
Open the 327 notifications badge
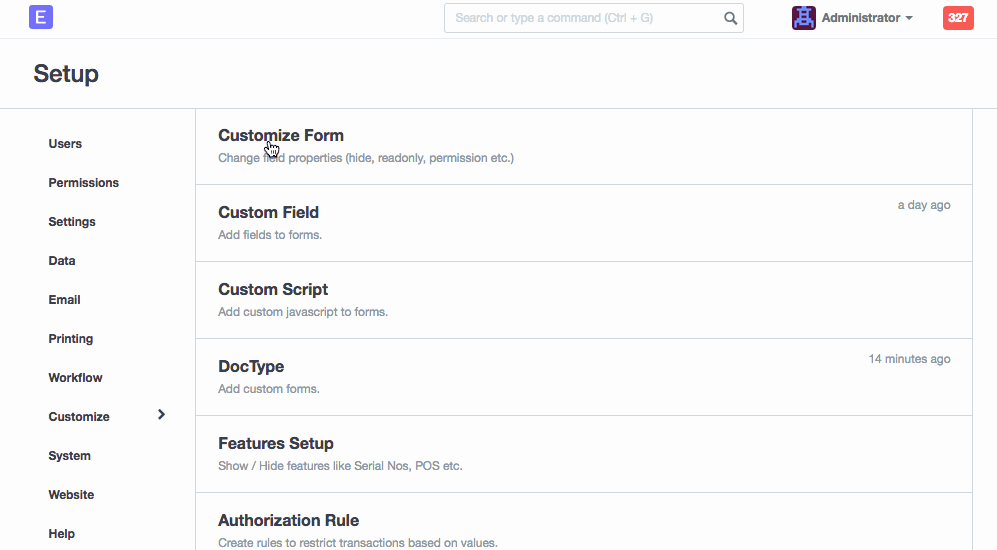point(957,18)
